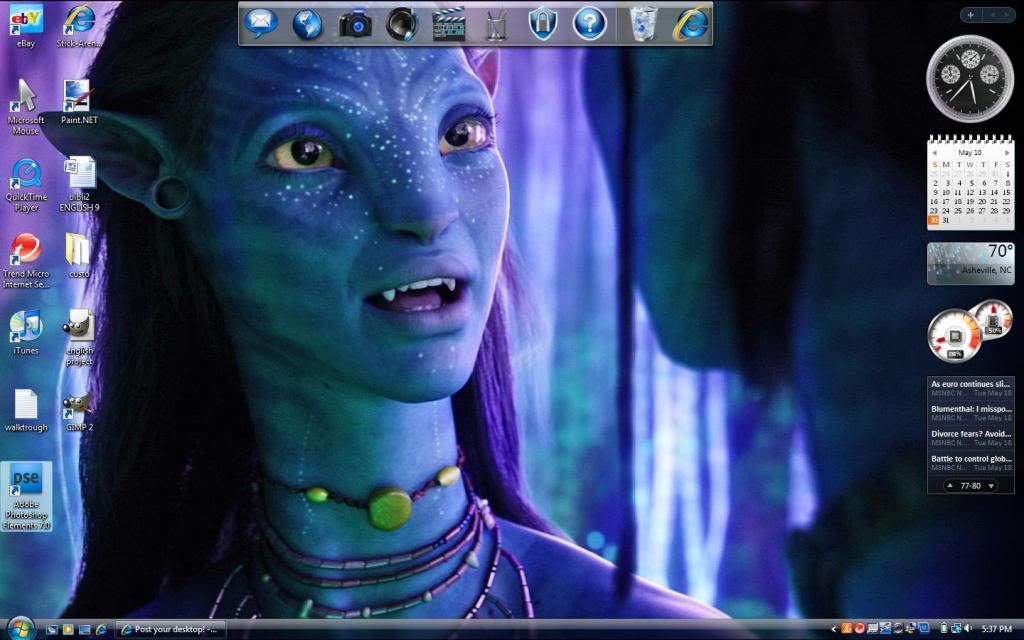The width and height of the screenshot is (1024, 640).
Task: Switch to 'Post your desktop!' taskbar window
Action: point(170,629)
